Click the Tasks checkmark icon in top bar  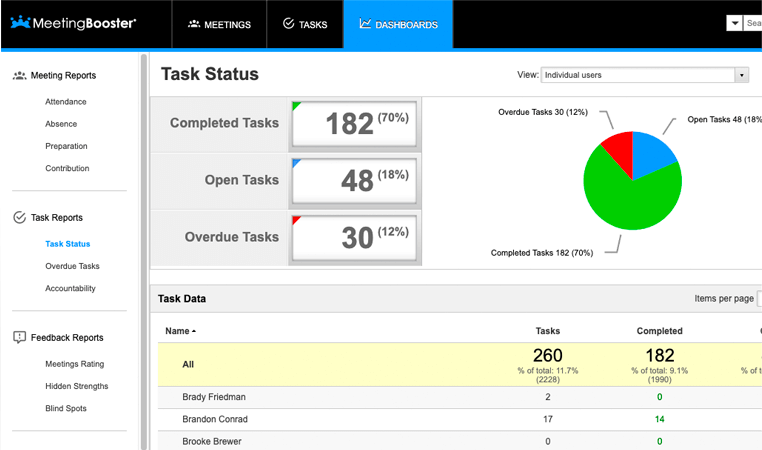tap(288, 24)
